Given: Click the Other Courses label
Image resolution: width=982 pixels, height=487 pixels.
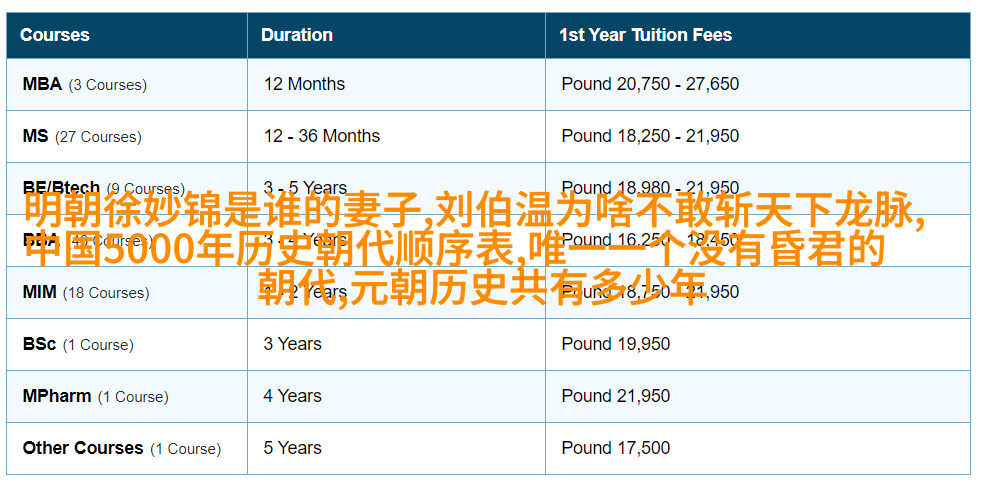Looking at the screenshot, I should [x=83, y=448].
